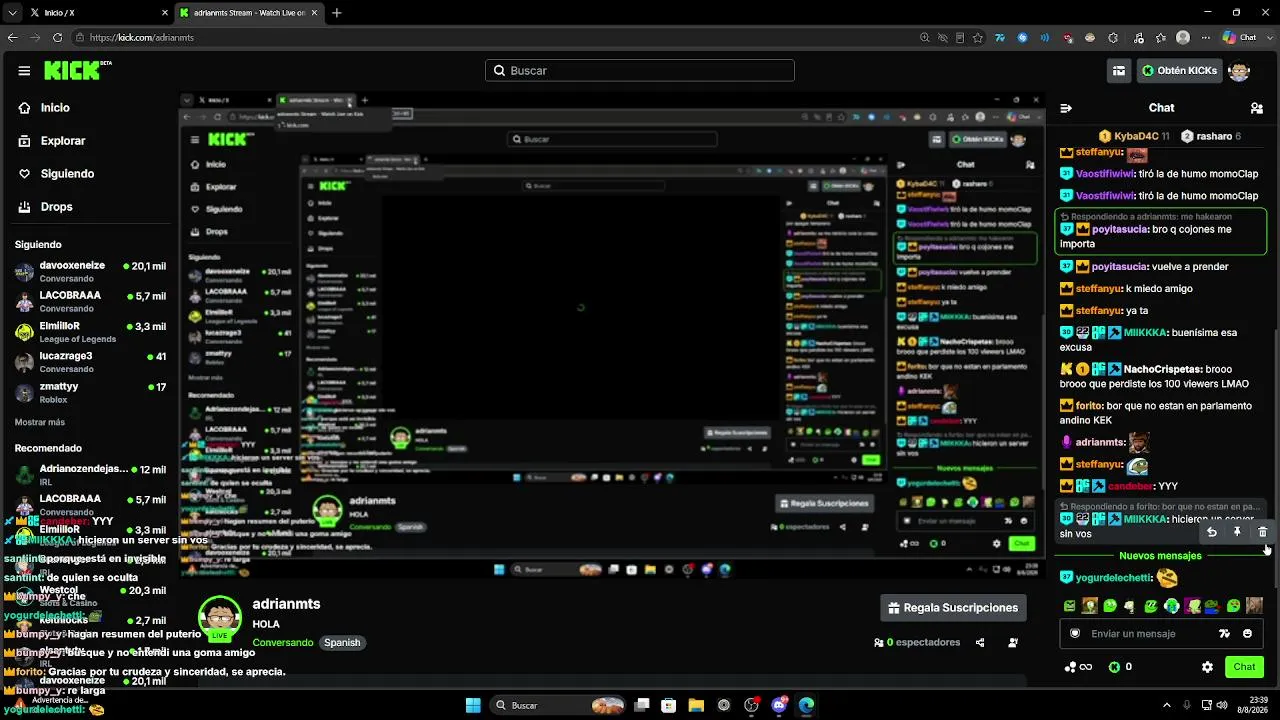Click the chat identity badge icon

(1075, 634)
